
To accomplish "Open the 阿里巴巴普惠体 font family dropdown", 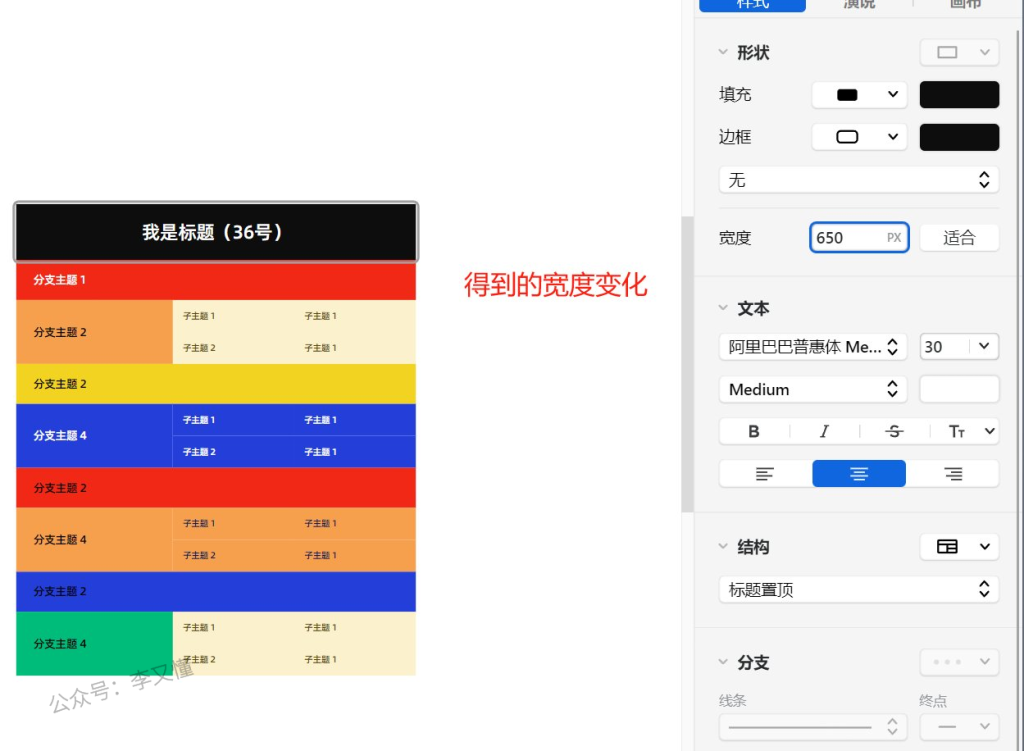I will coord(812,347).
